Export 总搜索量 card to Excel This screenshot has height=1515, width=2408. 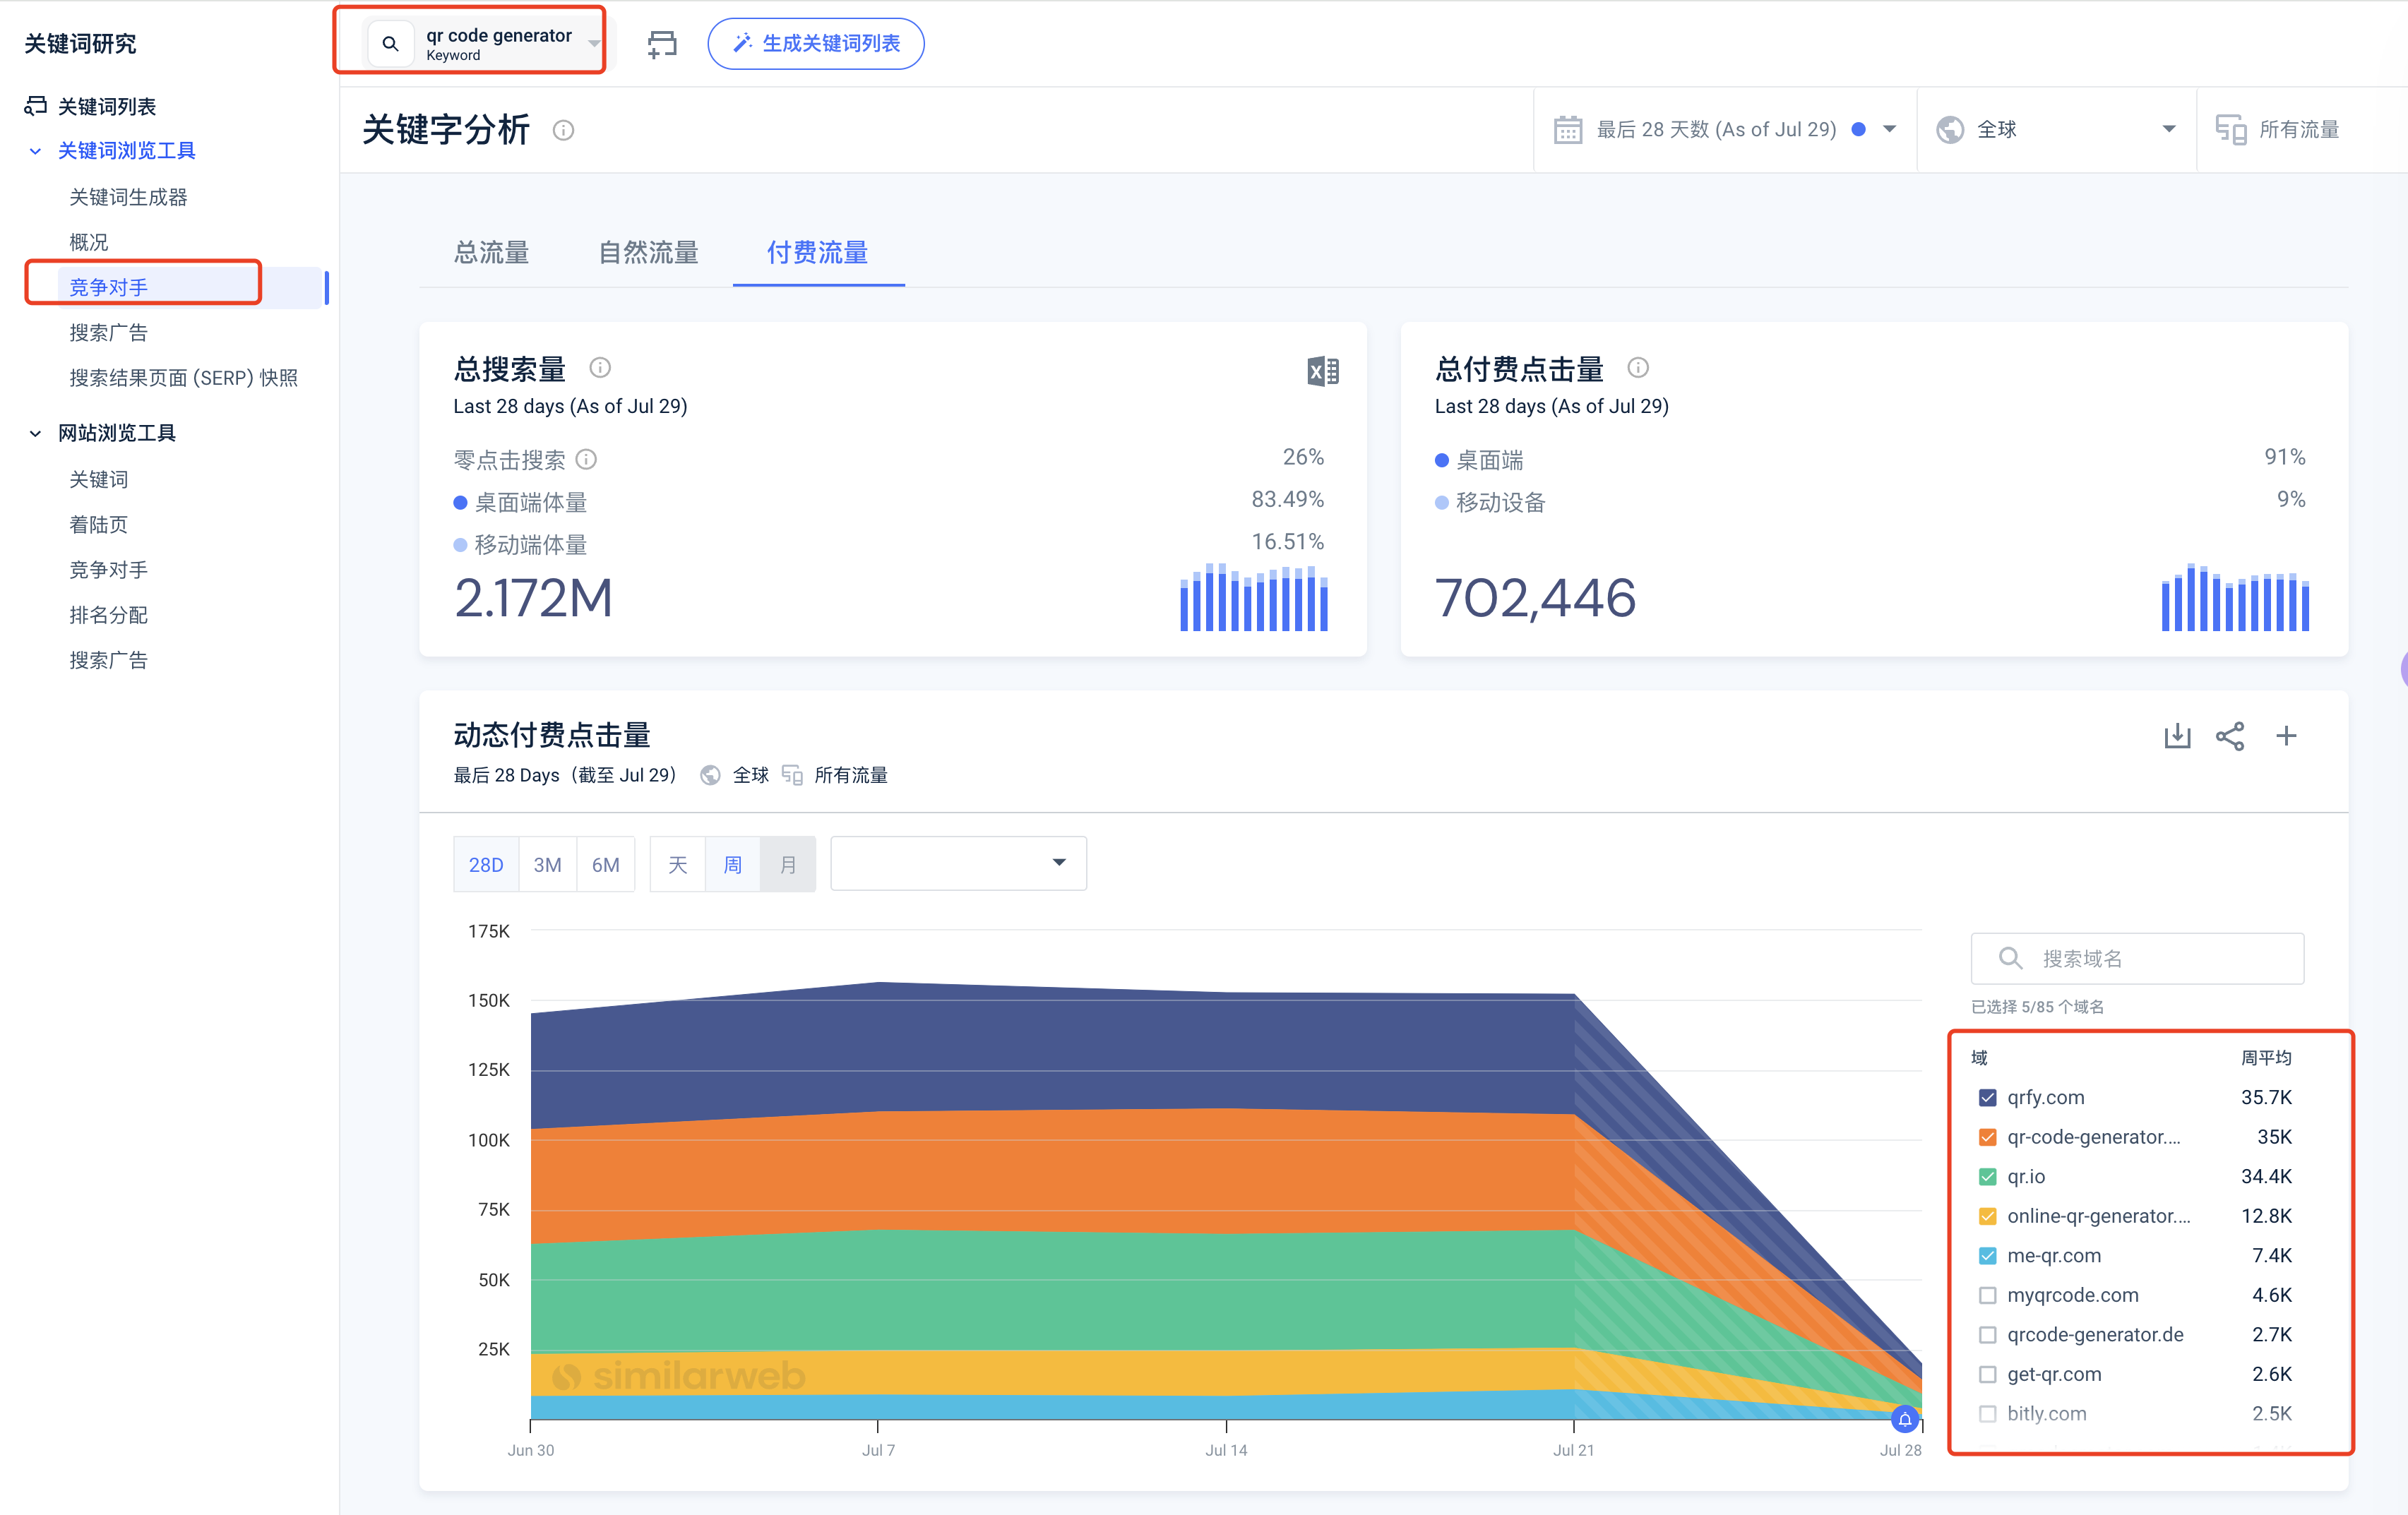pos(1322,371)
